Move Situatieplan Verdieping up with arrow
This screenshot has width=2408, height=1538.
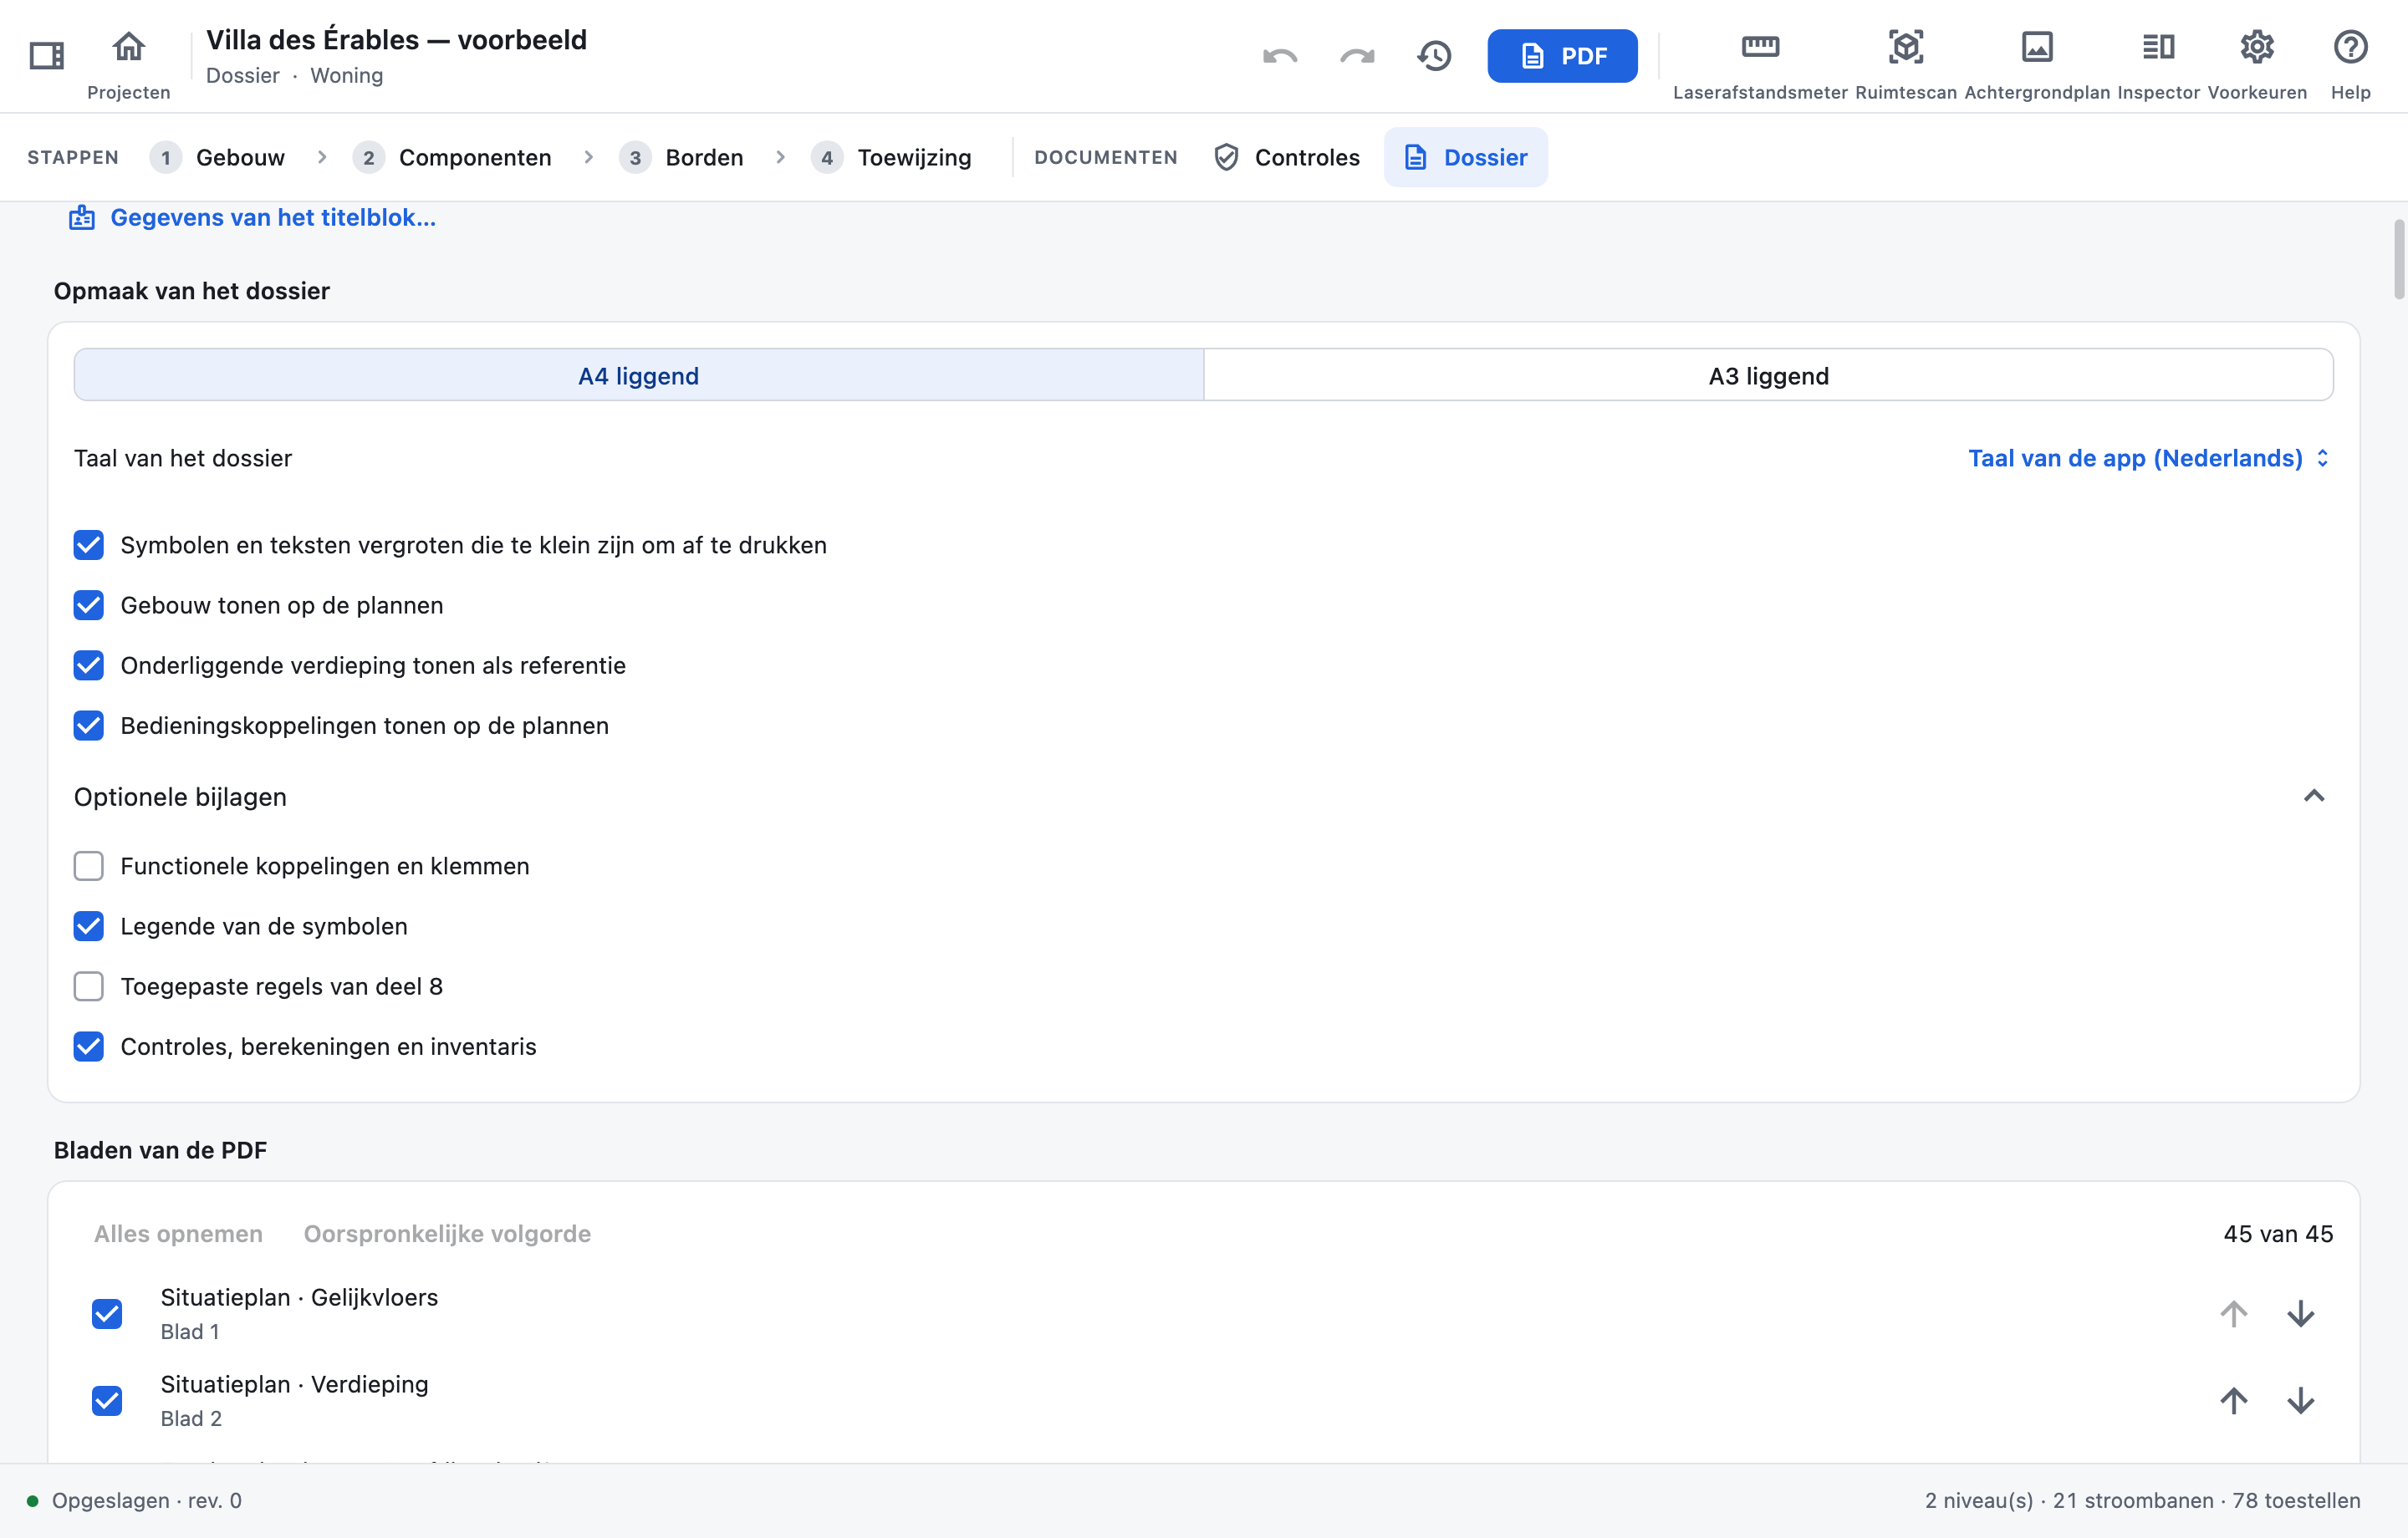click(2234, 1400)
